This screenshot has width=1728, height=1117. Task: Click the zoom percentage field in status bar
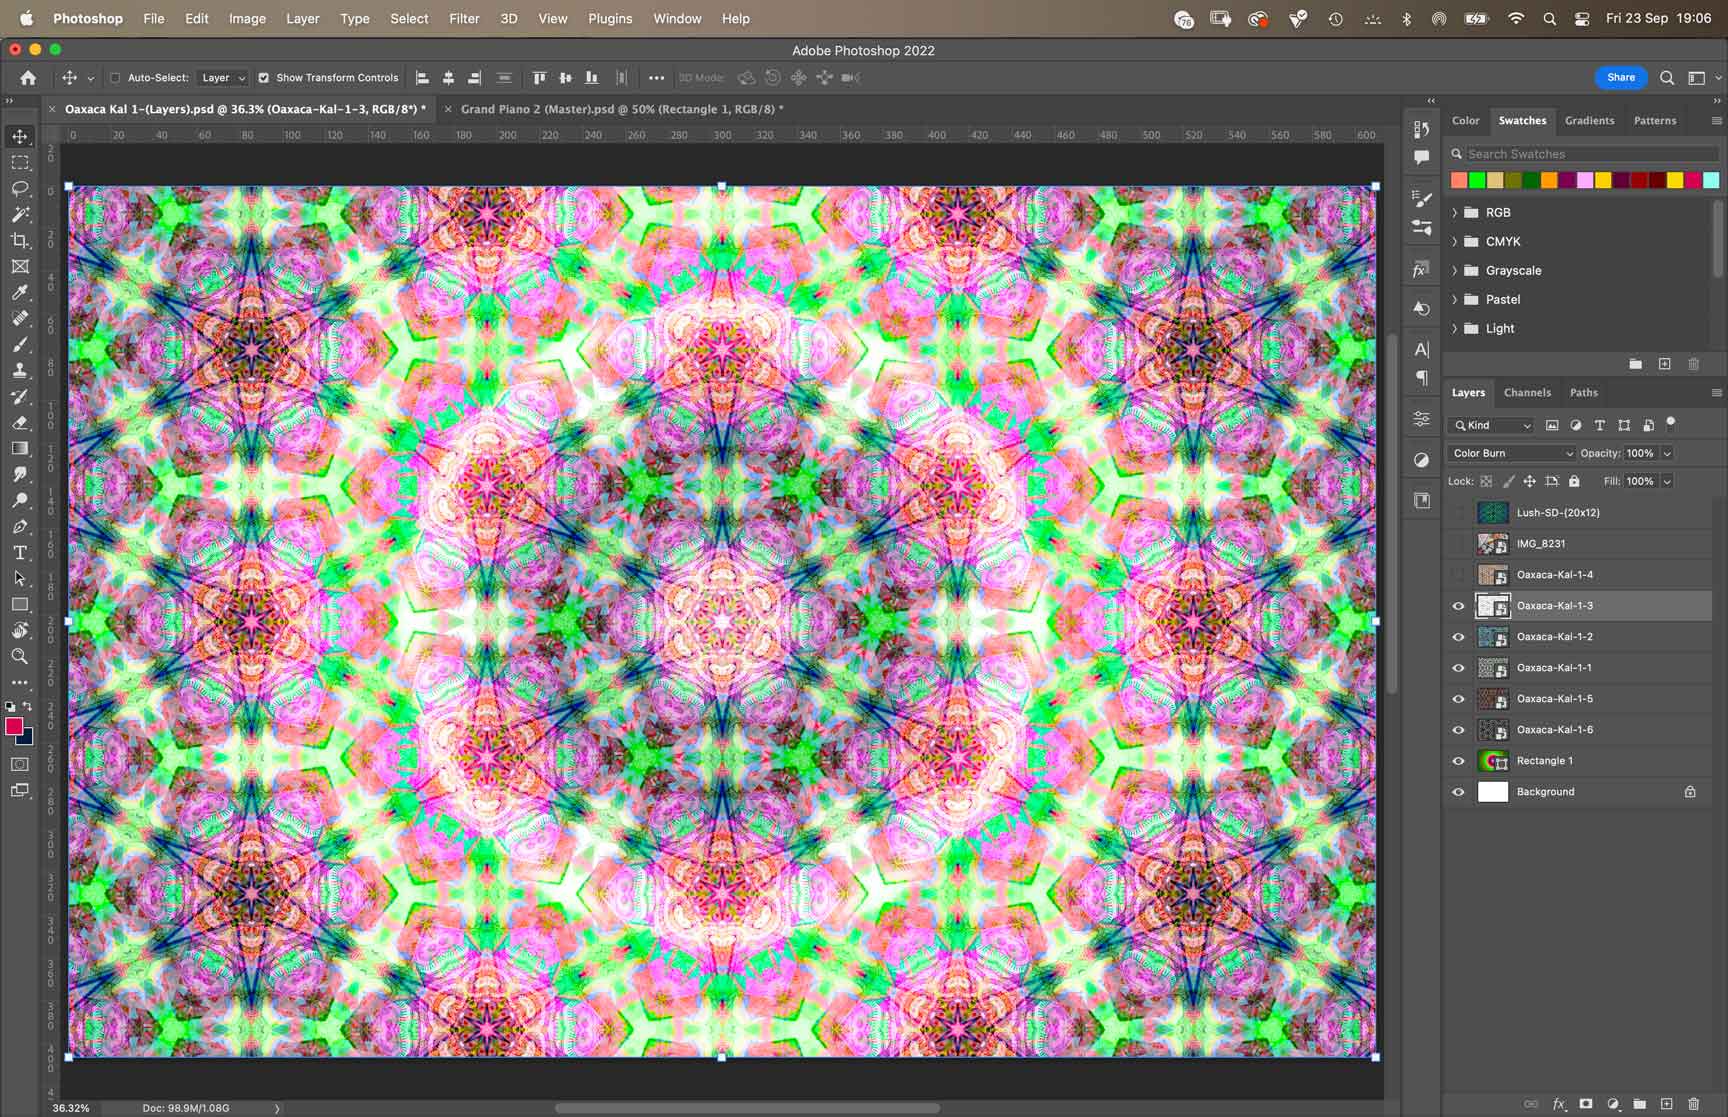(71, 1108)
